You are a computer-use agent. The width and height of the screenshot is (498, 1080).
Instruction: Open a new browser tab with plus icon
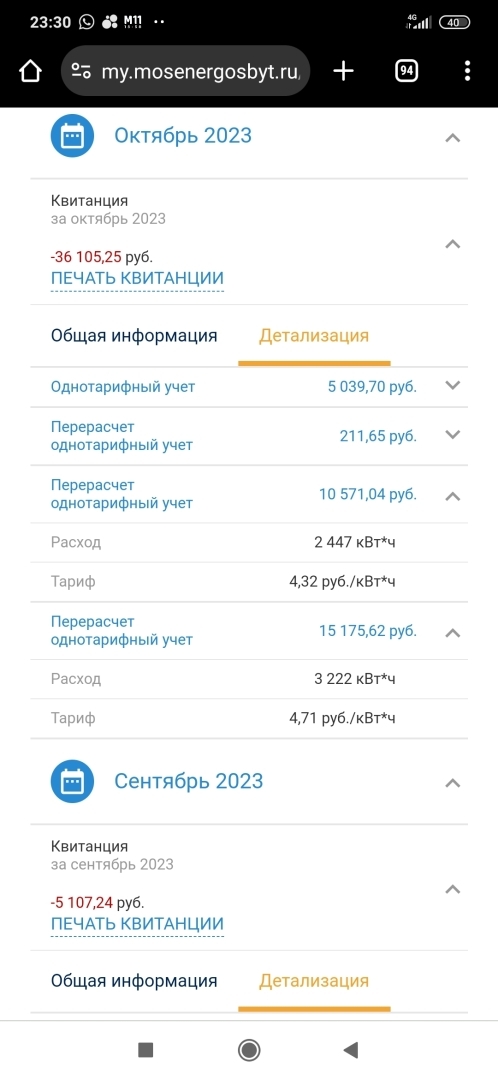[x=343, y=70]
